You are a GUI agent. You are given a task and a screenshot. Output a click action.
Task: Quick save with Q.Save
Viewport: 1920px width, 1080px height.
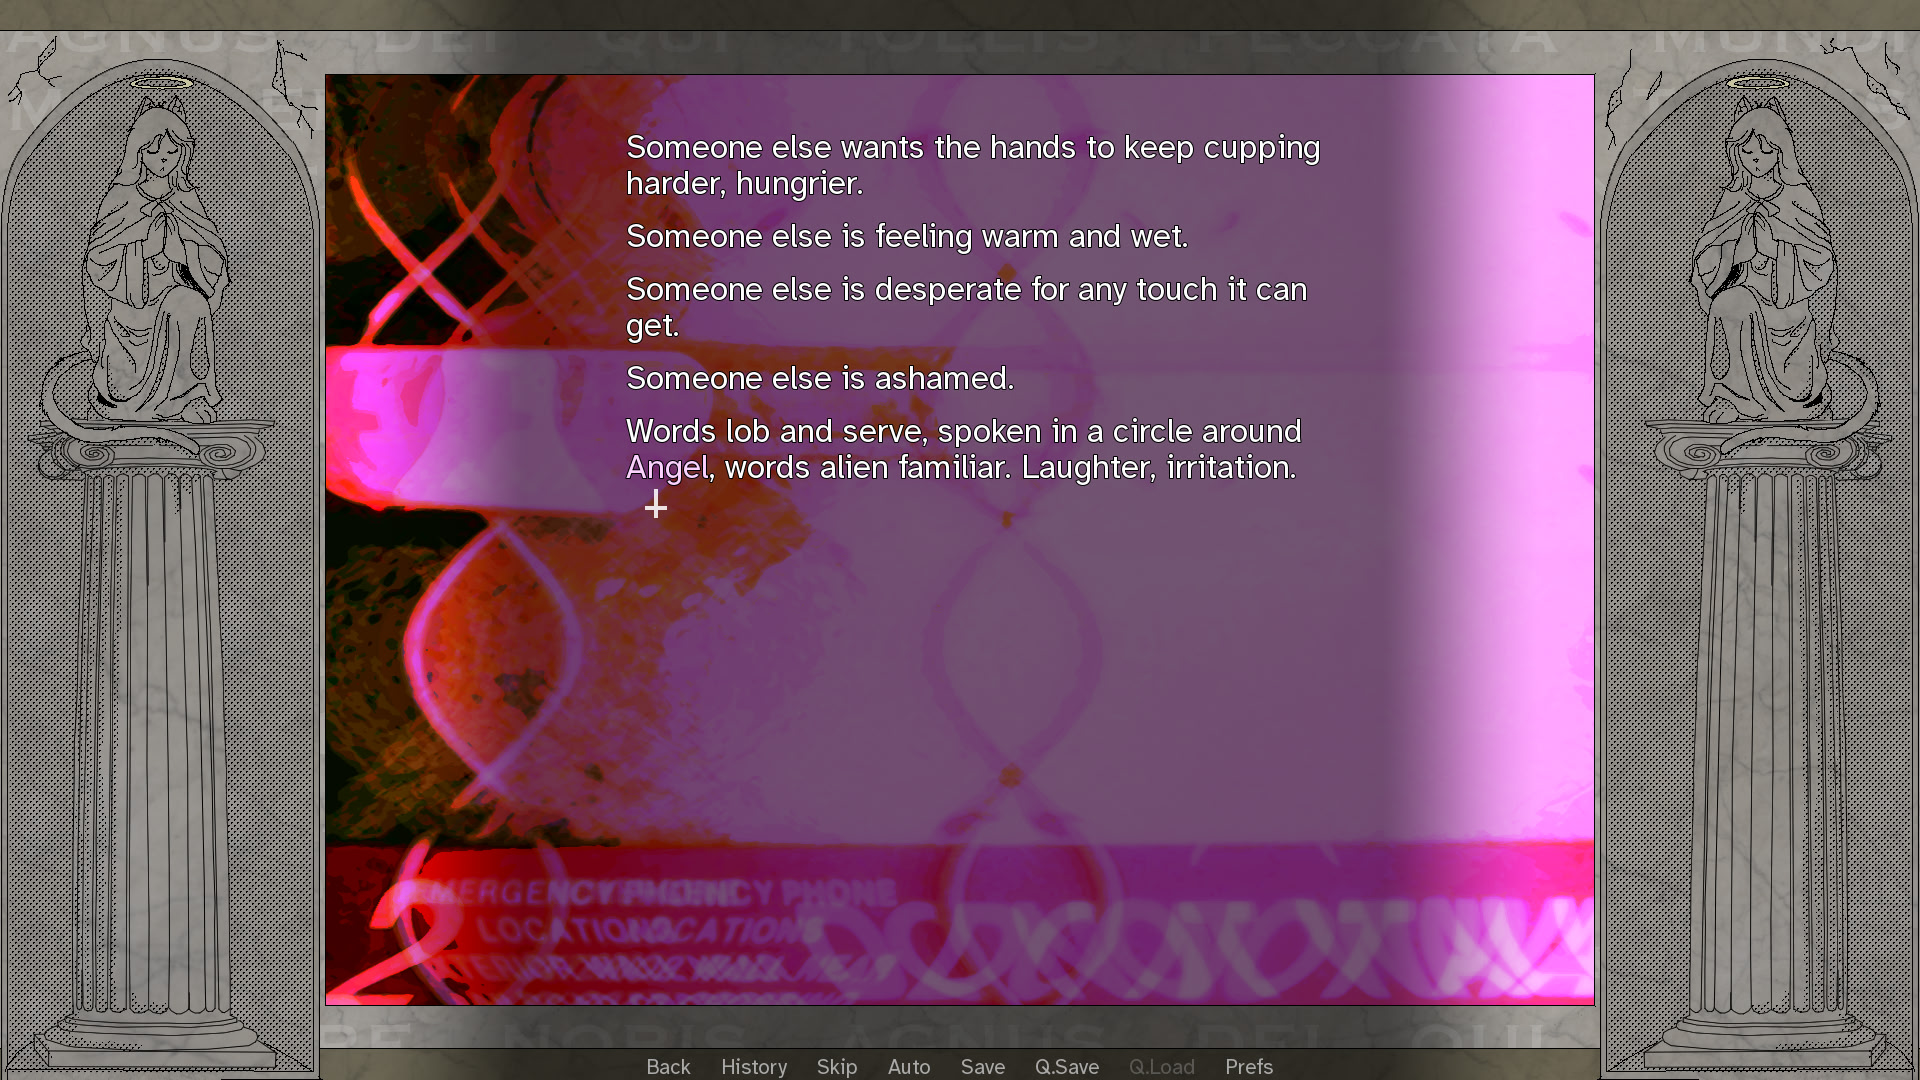pyautogui.click(x=1067, y=1067)
